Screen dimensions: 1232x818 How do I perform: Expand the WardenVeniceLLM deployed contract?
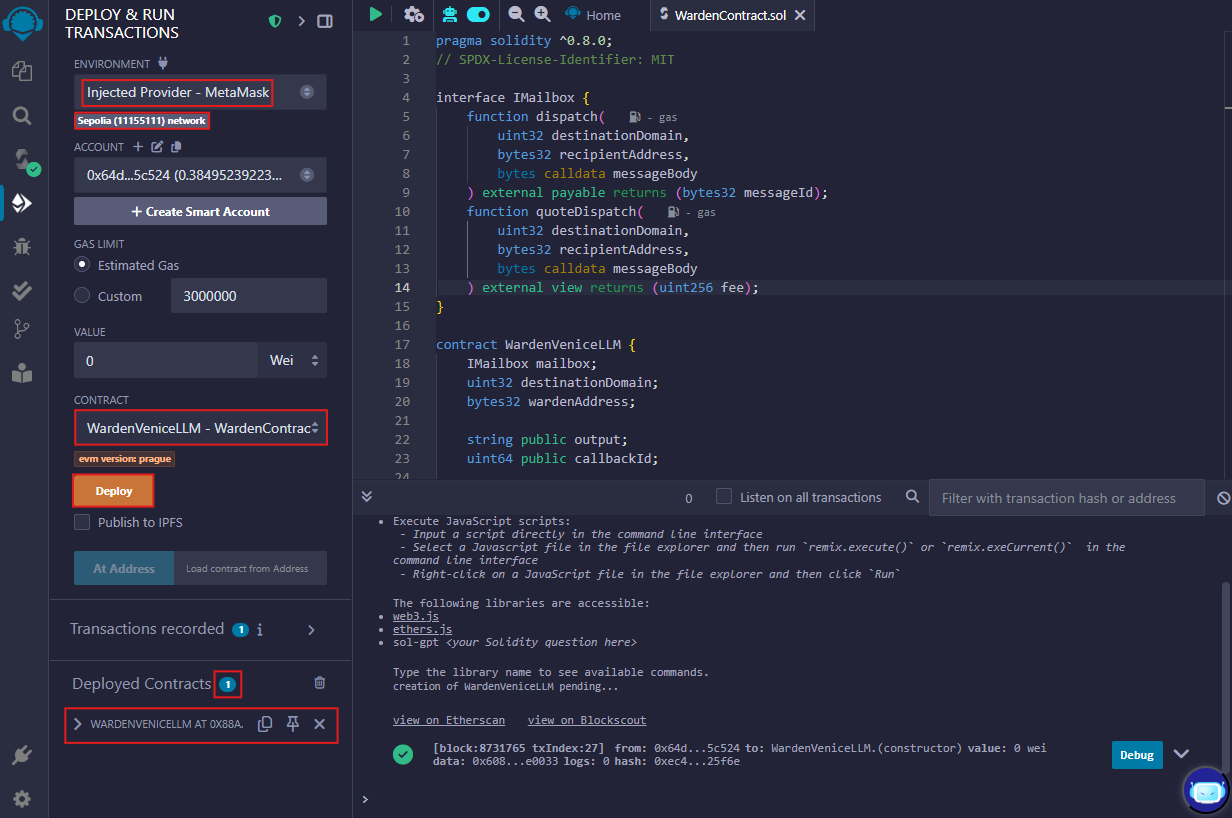click(x=77, y=724)
